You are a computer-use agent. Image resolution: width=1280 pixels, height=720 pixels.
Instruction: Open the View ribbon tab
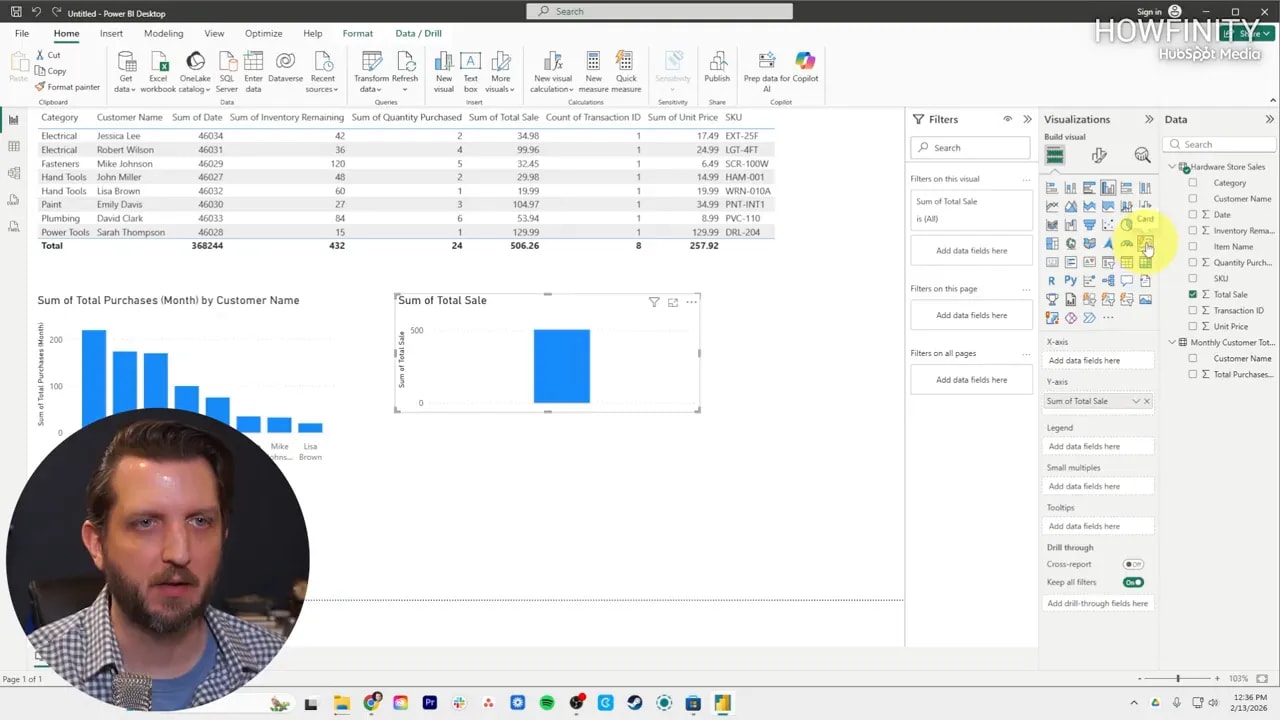click(214, 33)
